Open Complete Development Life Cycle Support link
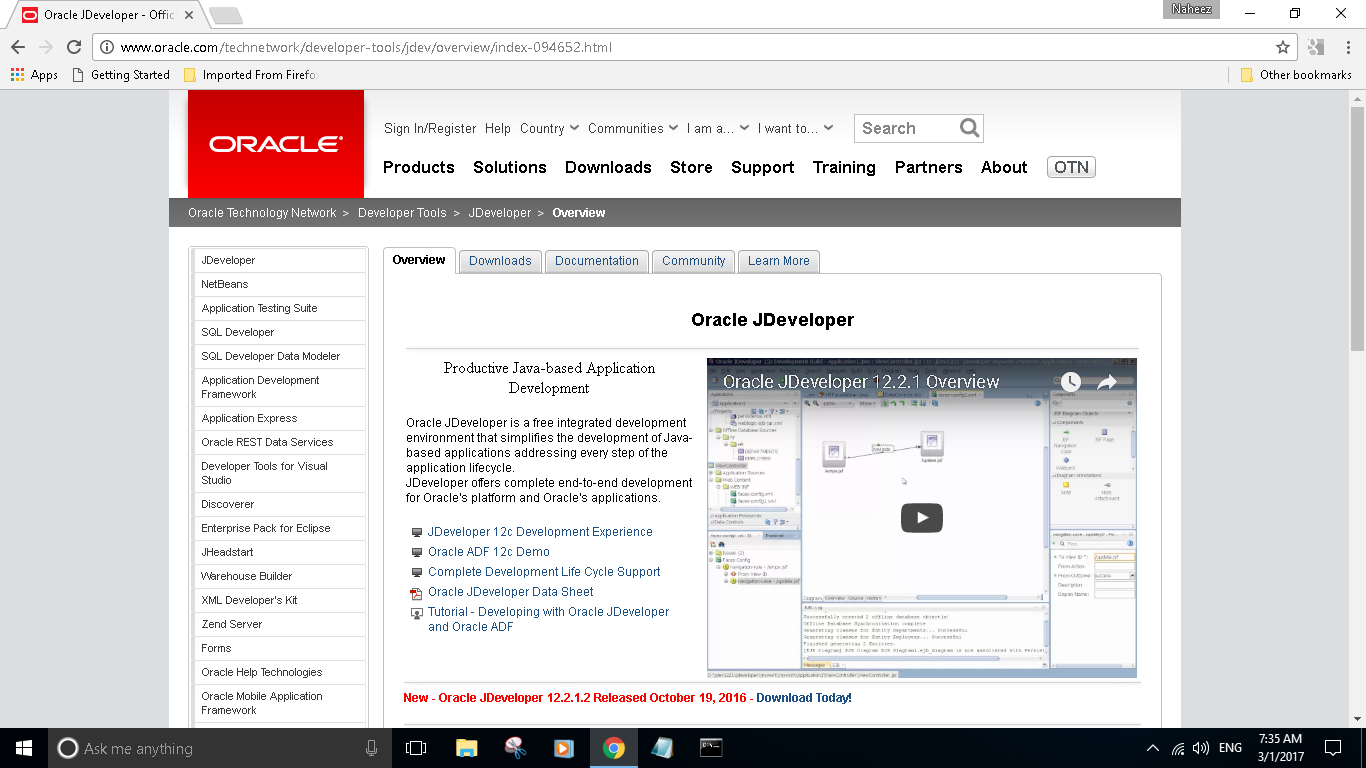Image resolution: width=1366 pixels, height=768 pixels. pyautogui.click(x=544, y=572)
